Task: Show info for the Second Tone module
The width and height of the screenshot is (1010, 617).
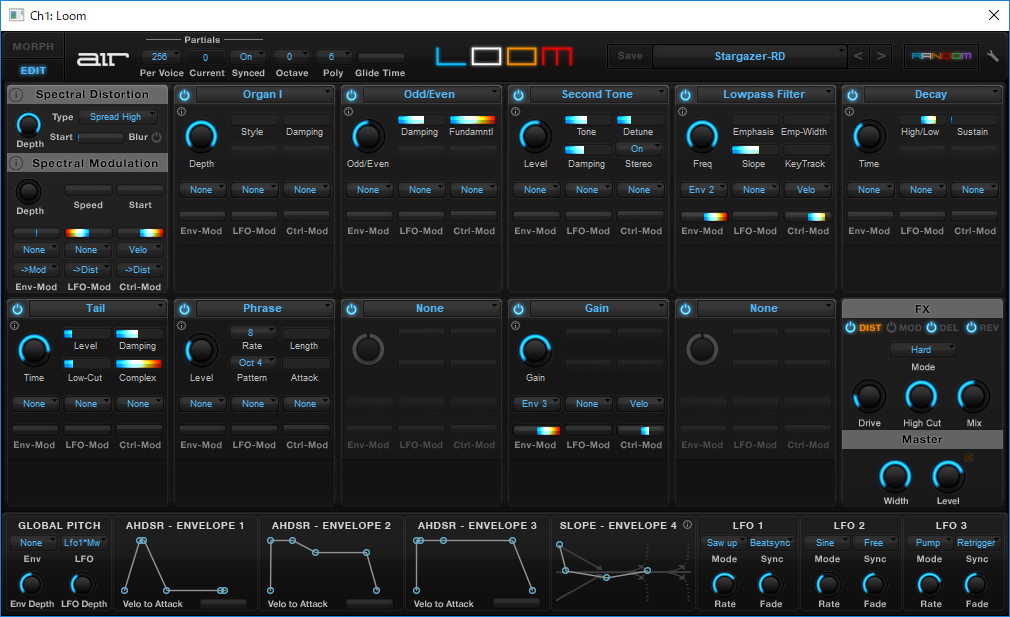Action: (515, 111)
